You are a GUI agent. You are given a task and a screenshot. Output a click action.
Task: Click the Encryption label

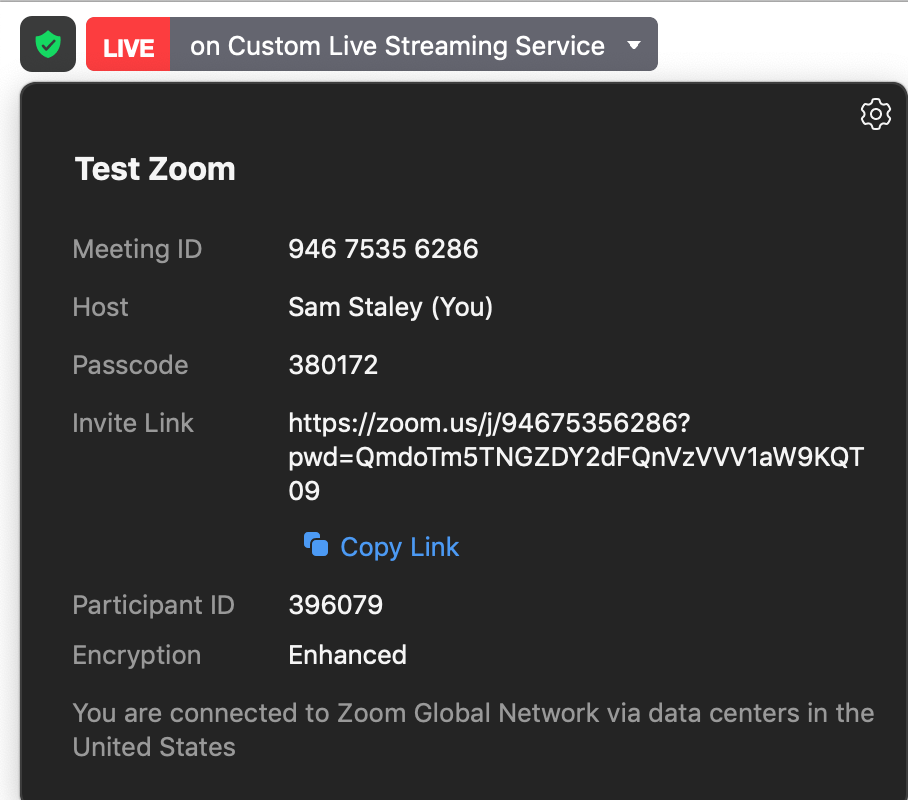pos(137,656)
